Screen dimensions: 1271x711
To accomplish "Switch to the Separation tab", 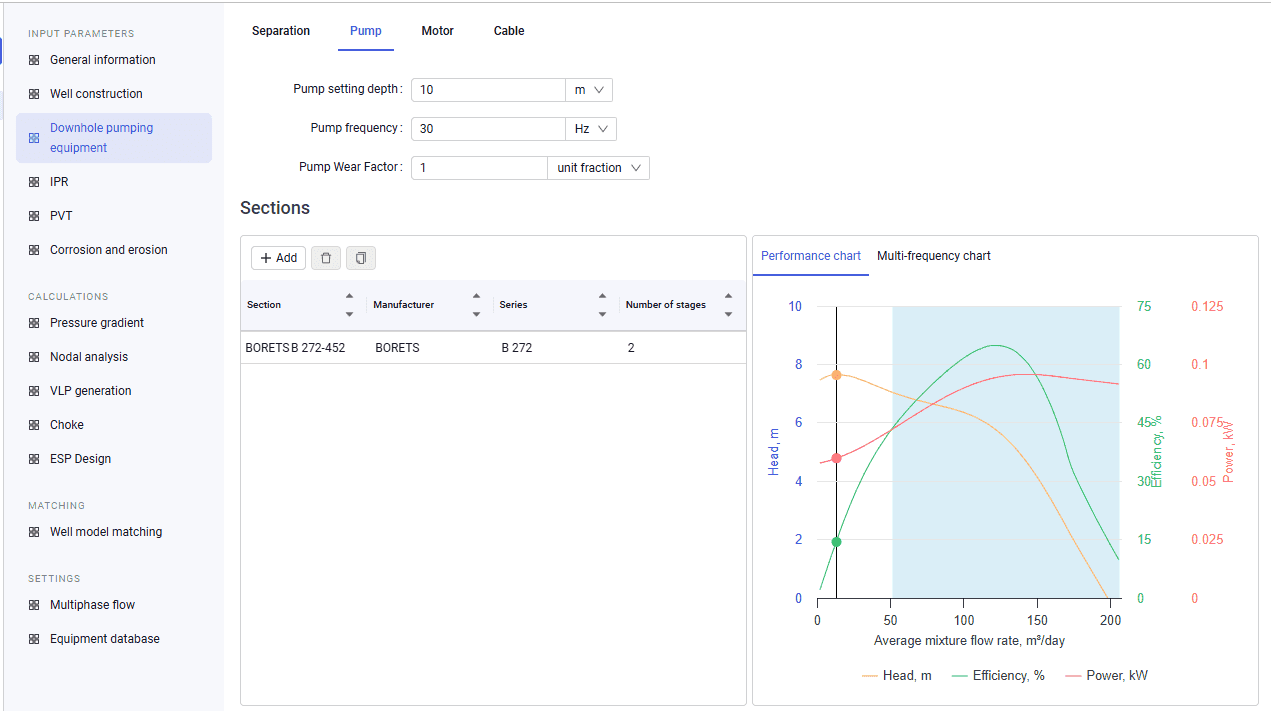I will click(281, 31).
